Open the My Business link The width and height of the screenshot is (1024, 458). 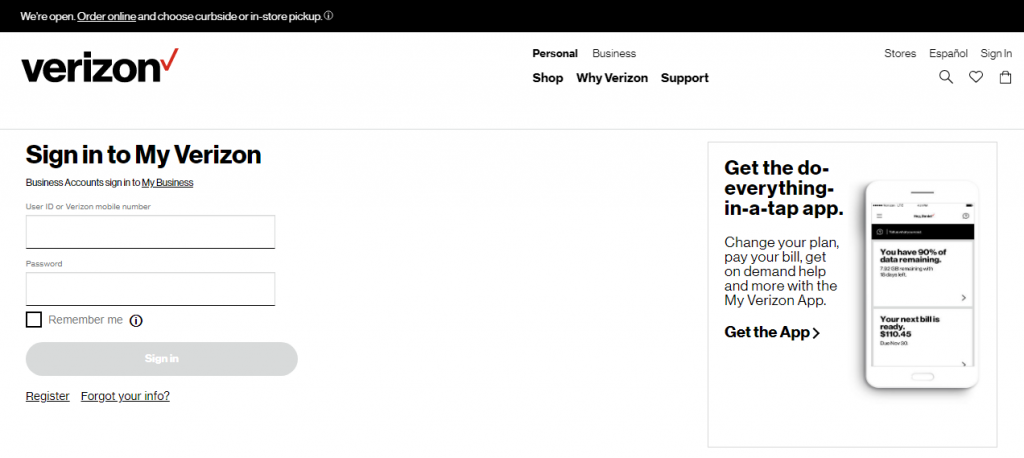tap(167, 182)
